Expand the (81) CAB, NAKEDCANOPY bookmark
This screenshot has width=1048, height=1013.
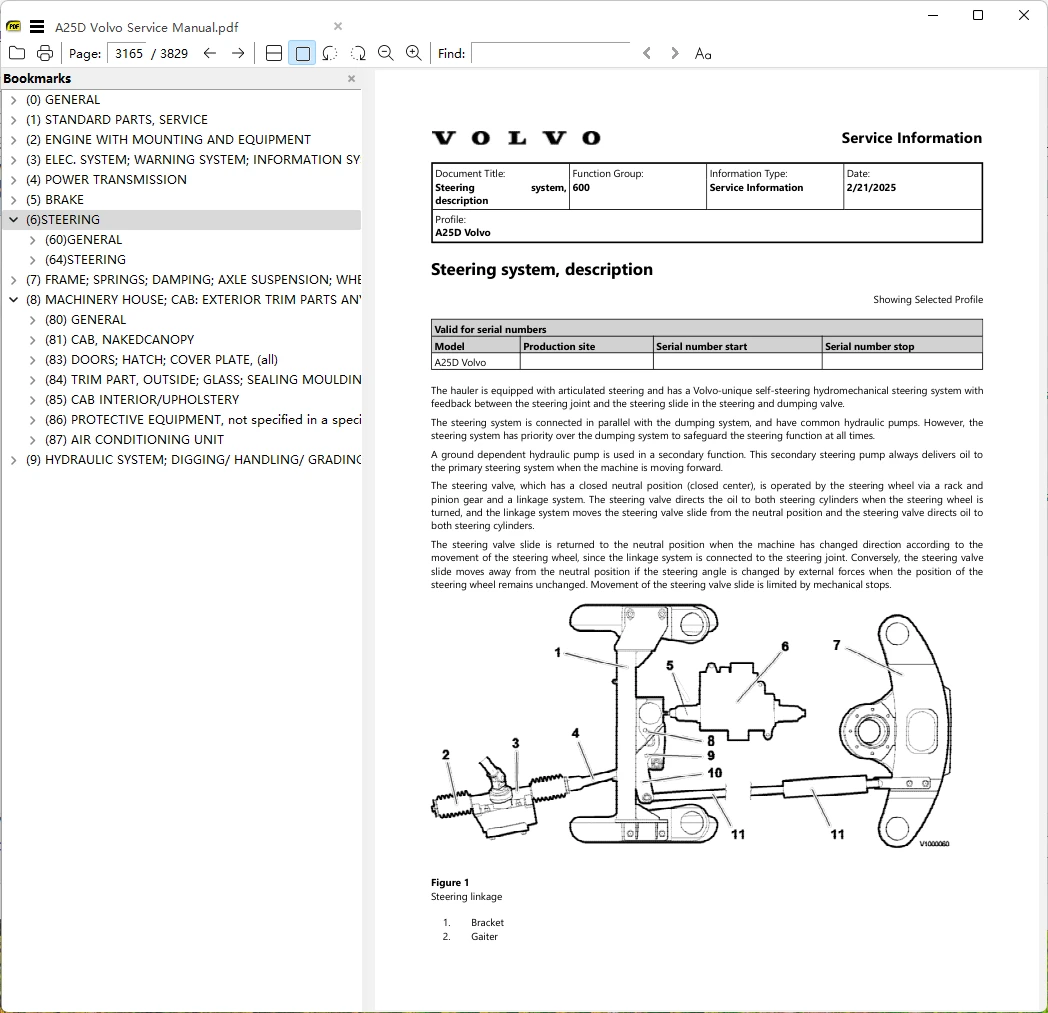[x=33, y=340]
